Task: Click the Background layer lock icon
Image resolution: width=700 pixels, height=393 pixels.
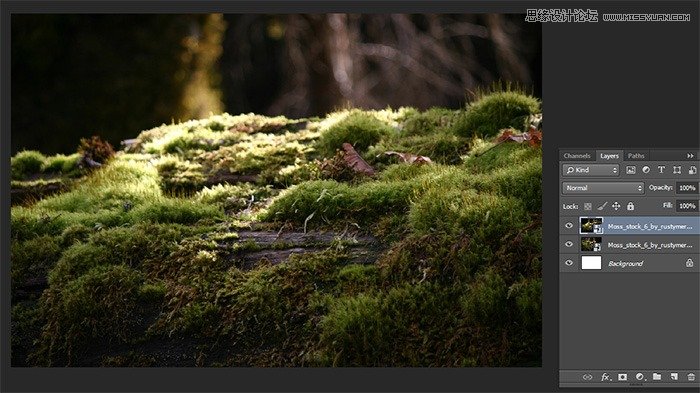Action: 690,263
